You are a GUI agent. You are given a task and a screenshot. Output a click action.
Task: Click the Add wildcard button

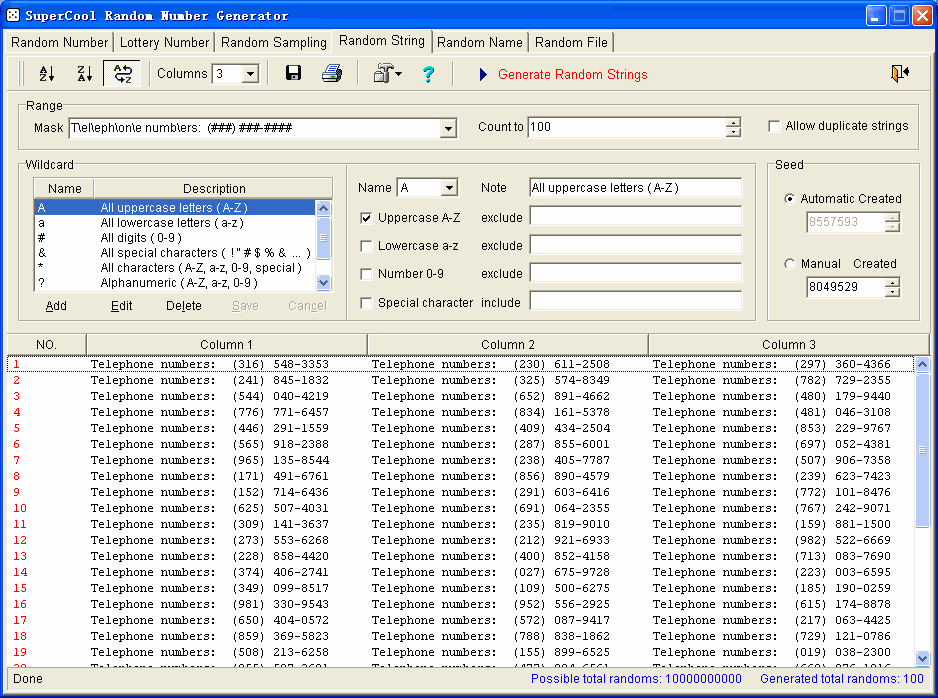[56, 306]
